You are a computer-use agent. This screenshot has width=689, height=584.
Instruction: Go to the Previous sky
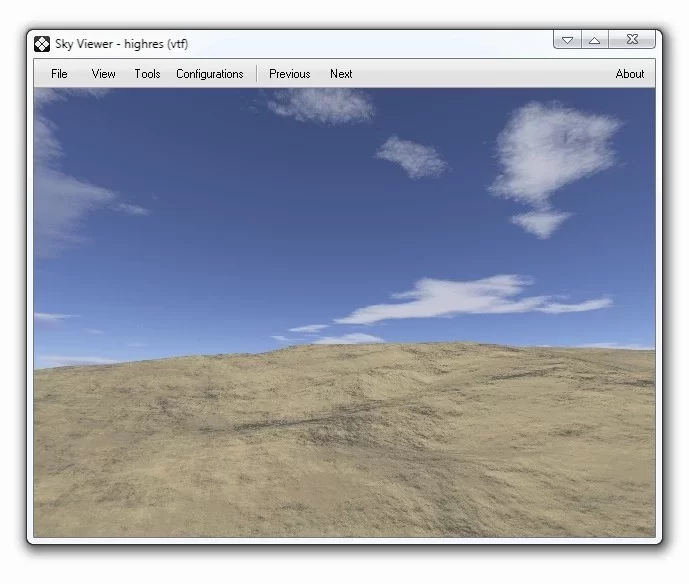click(289, 74)
